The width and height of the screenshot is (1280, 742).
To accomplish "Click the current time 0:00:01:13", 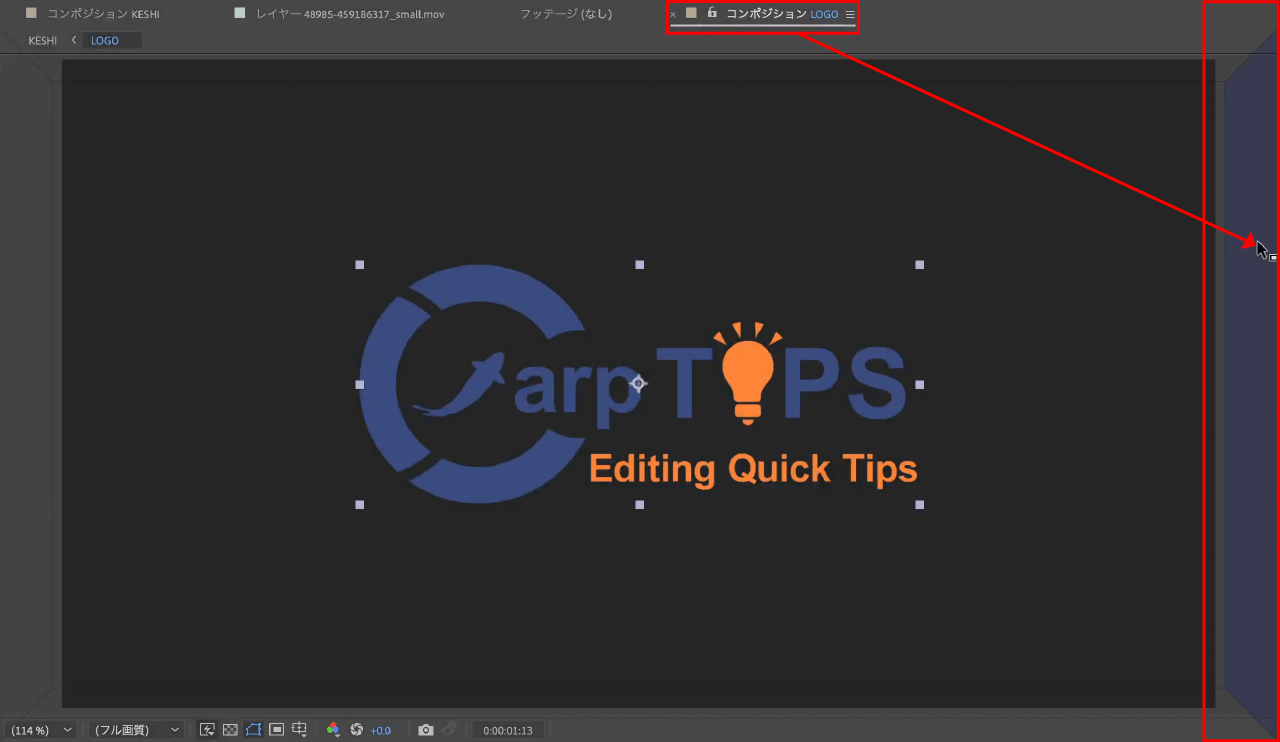I will [x=508, y=731].
